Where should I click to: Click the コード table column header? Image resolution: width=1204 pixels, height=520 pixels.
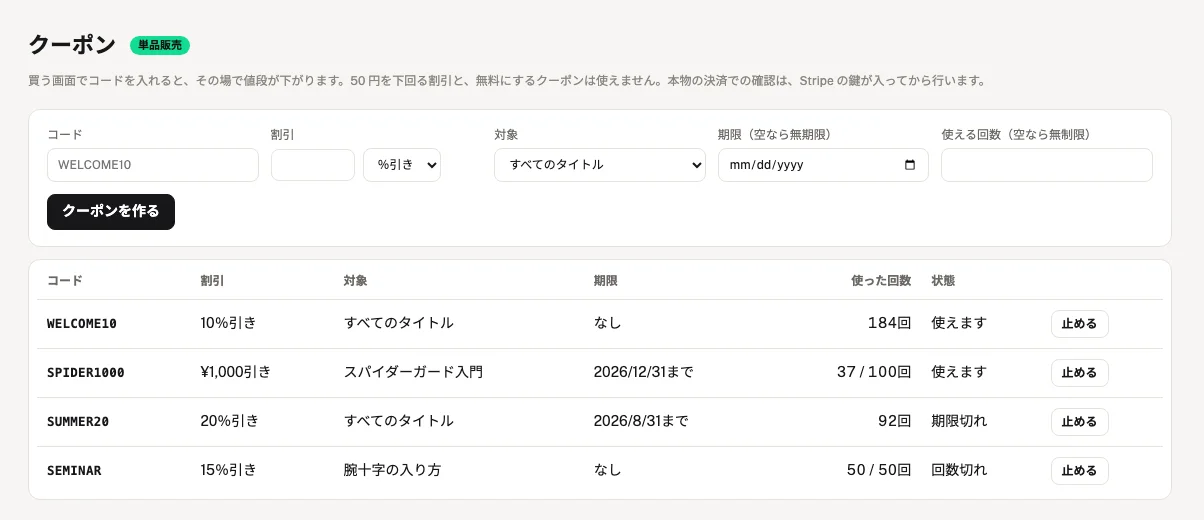[65, 281]
